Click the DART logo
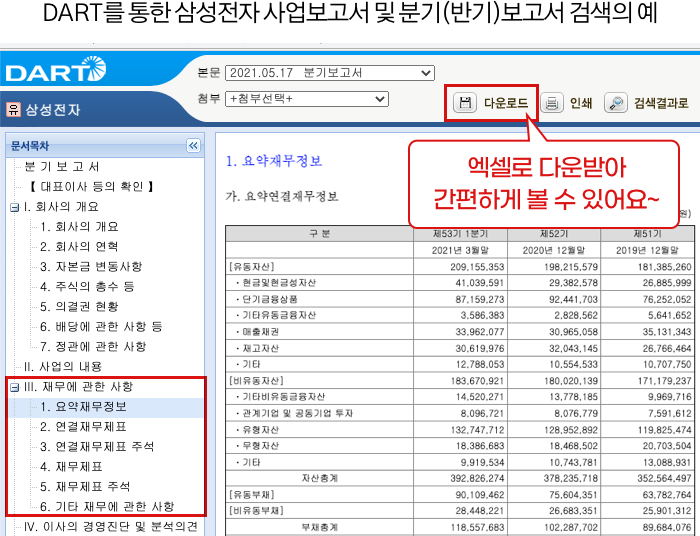The width and height of the screenshot is (700, 536). (55, 72)
